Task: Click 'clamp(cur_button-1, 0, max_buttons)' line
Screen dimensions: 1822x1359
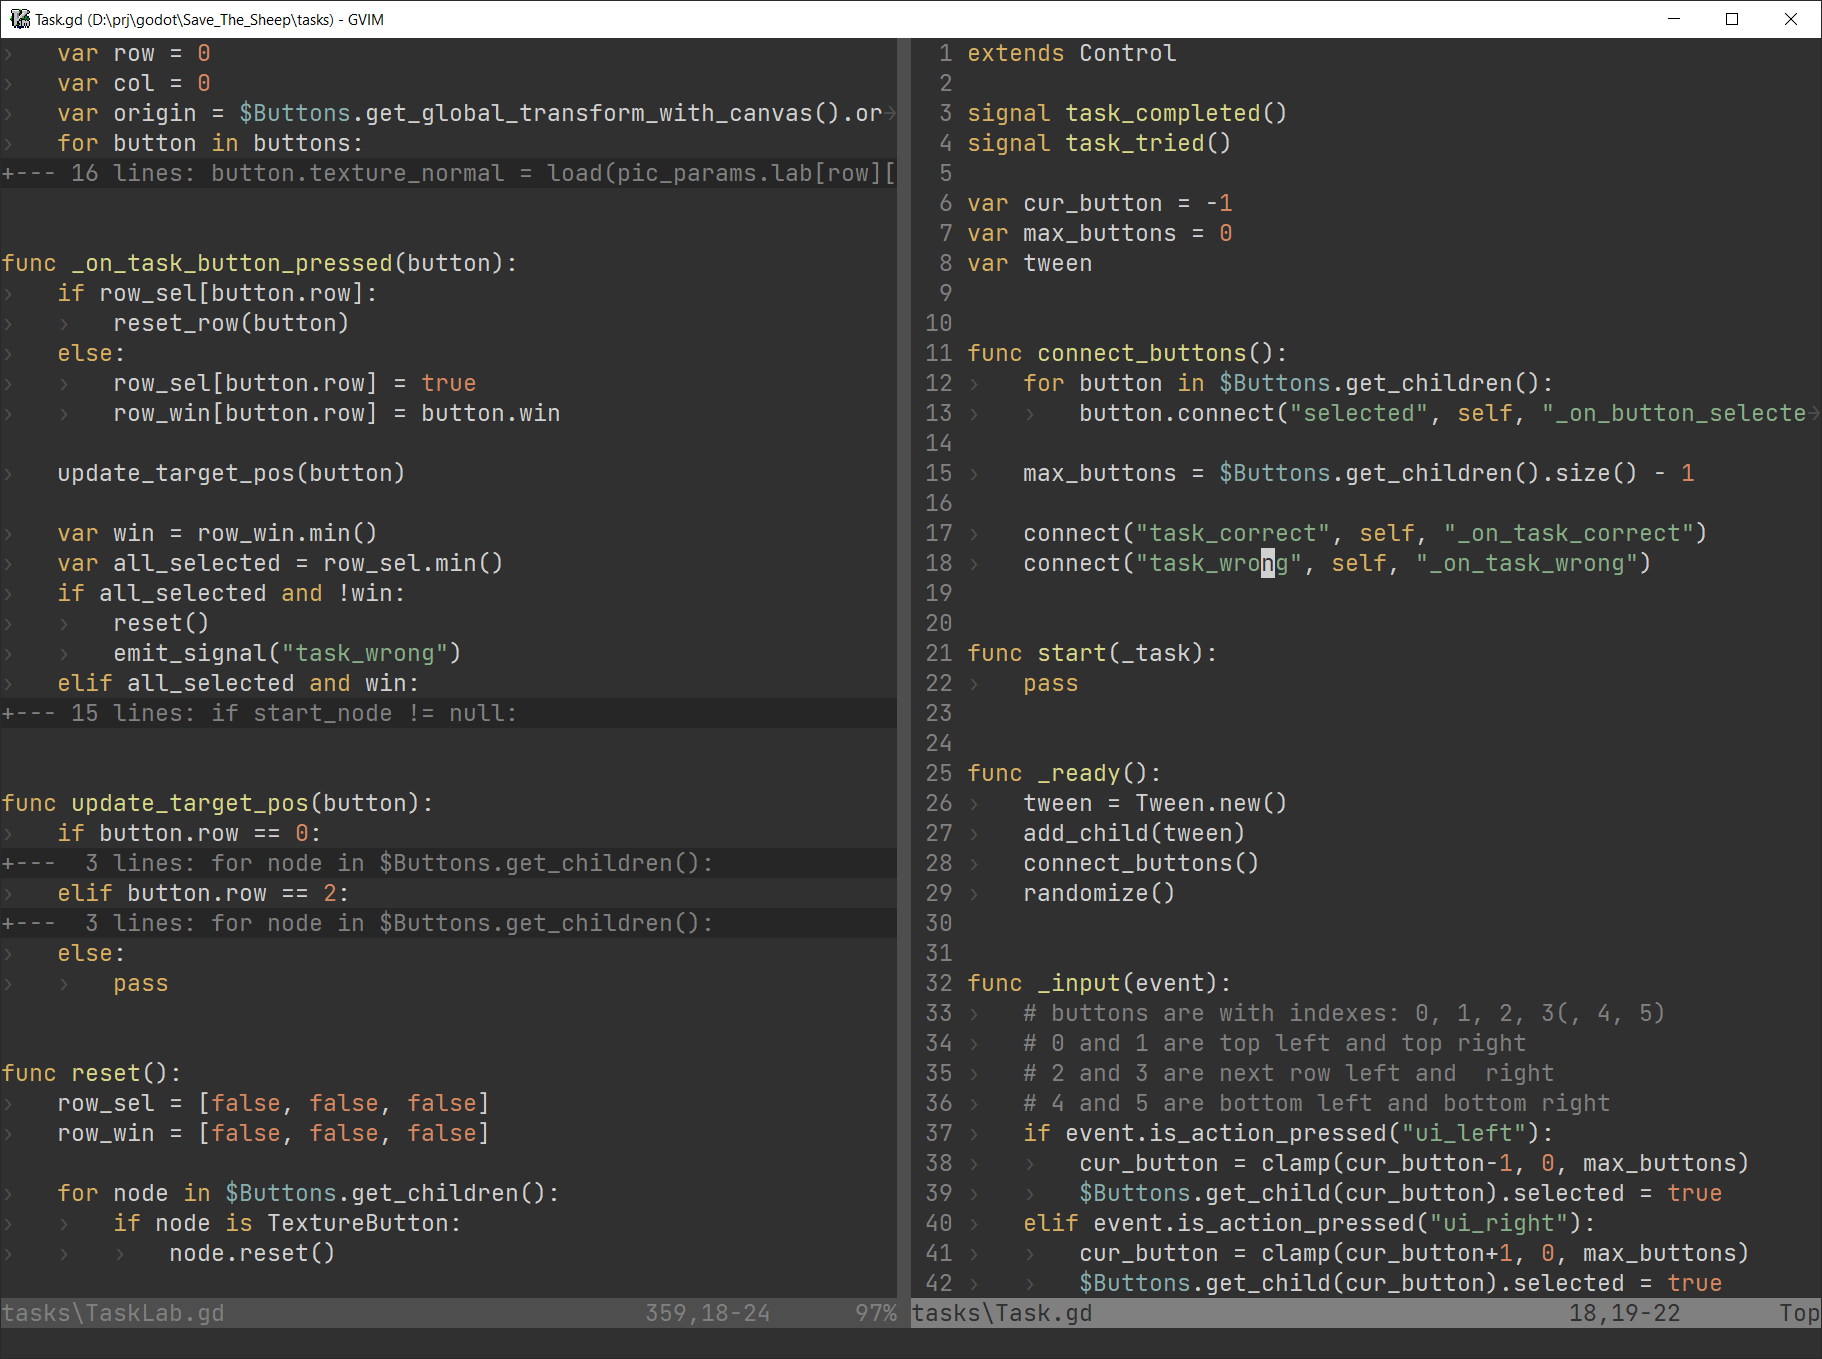Action: coord(1414,1163)
